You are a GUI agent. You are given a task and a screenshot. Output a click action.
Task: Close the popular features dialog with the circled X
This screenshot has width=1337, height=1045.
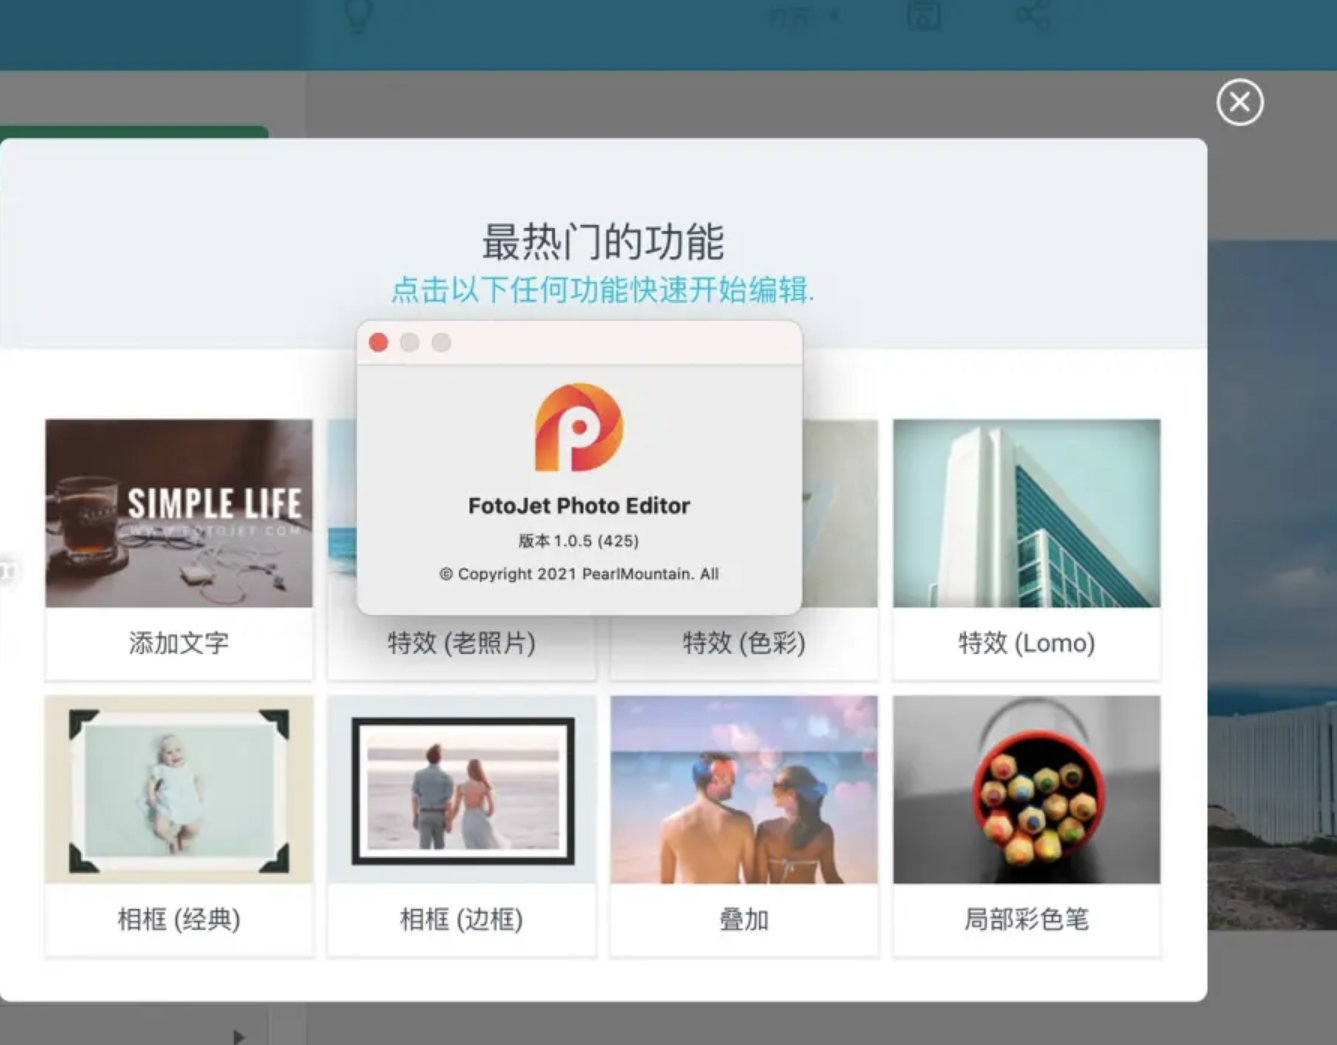pyautogui.click(x=1240, y=102)
